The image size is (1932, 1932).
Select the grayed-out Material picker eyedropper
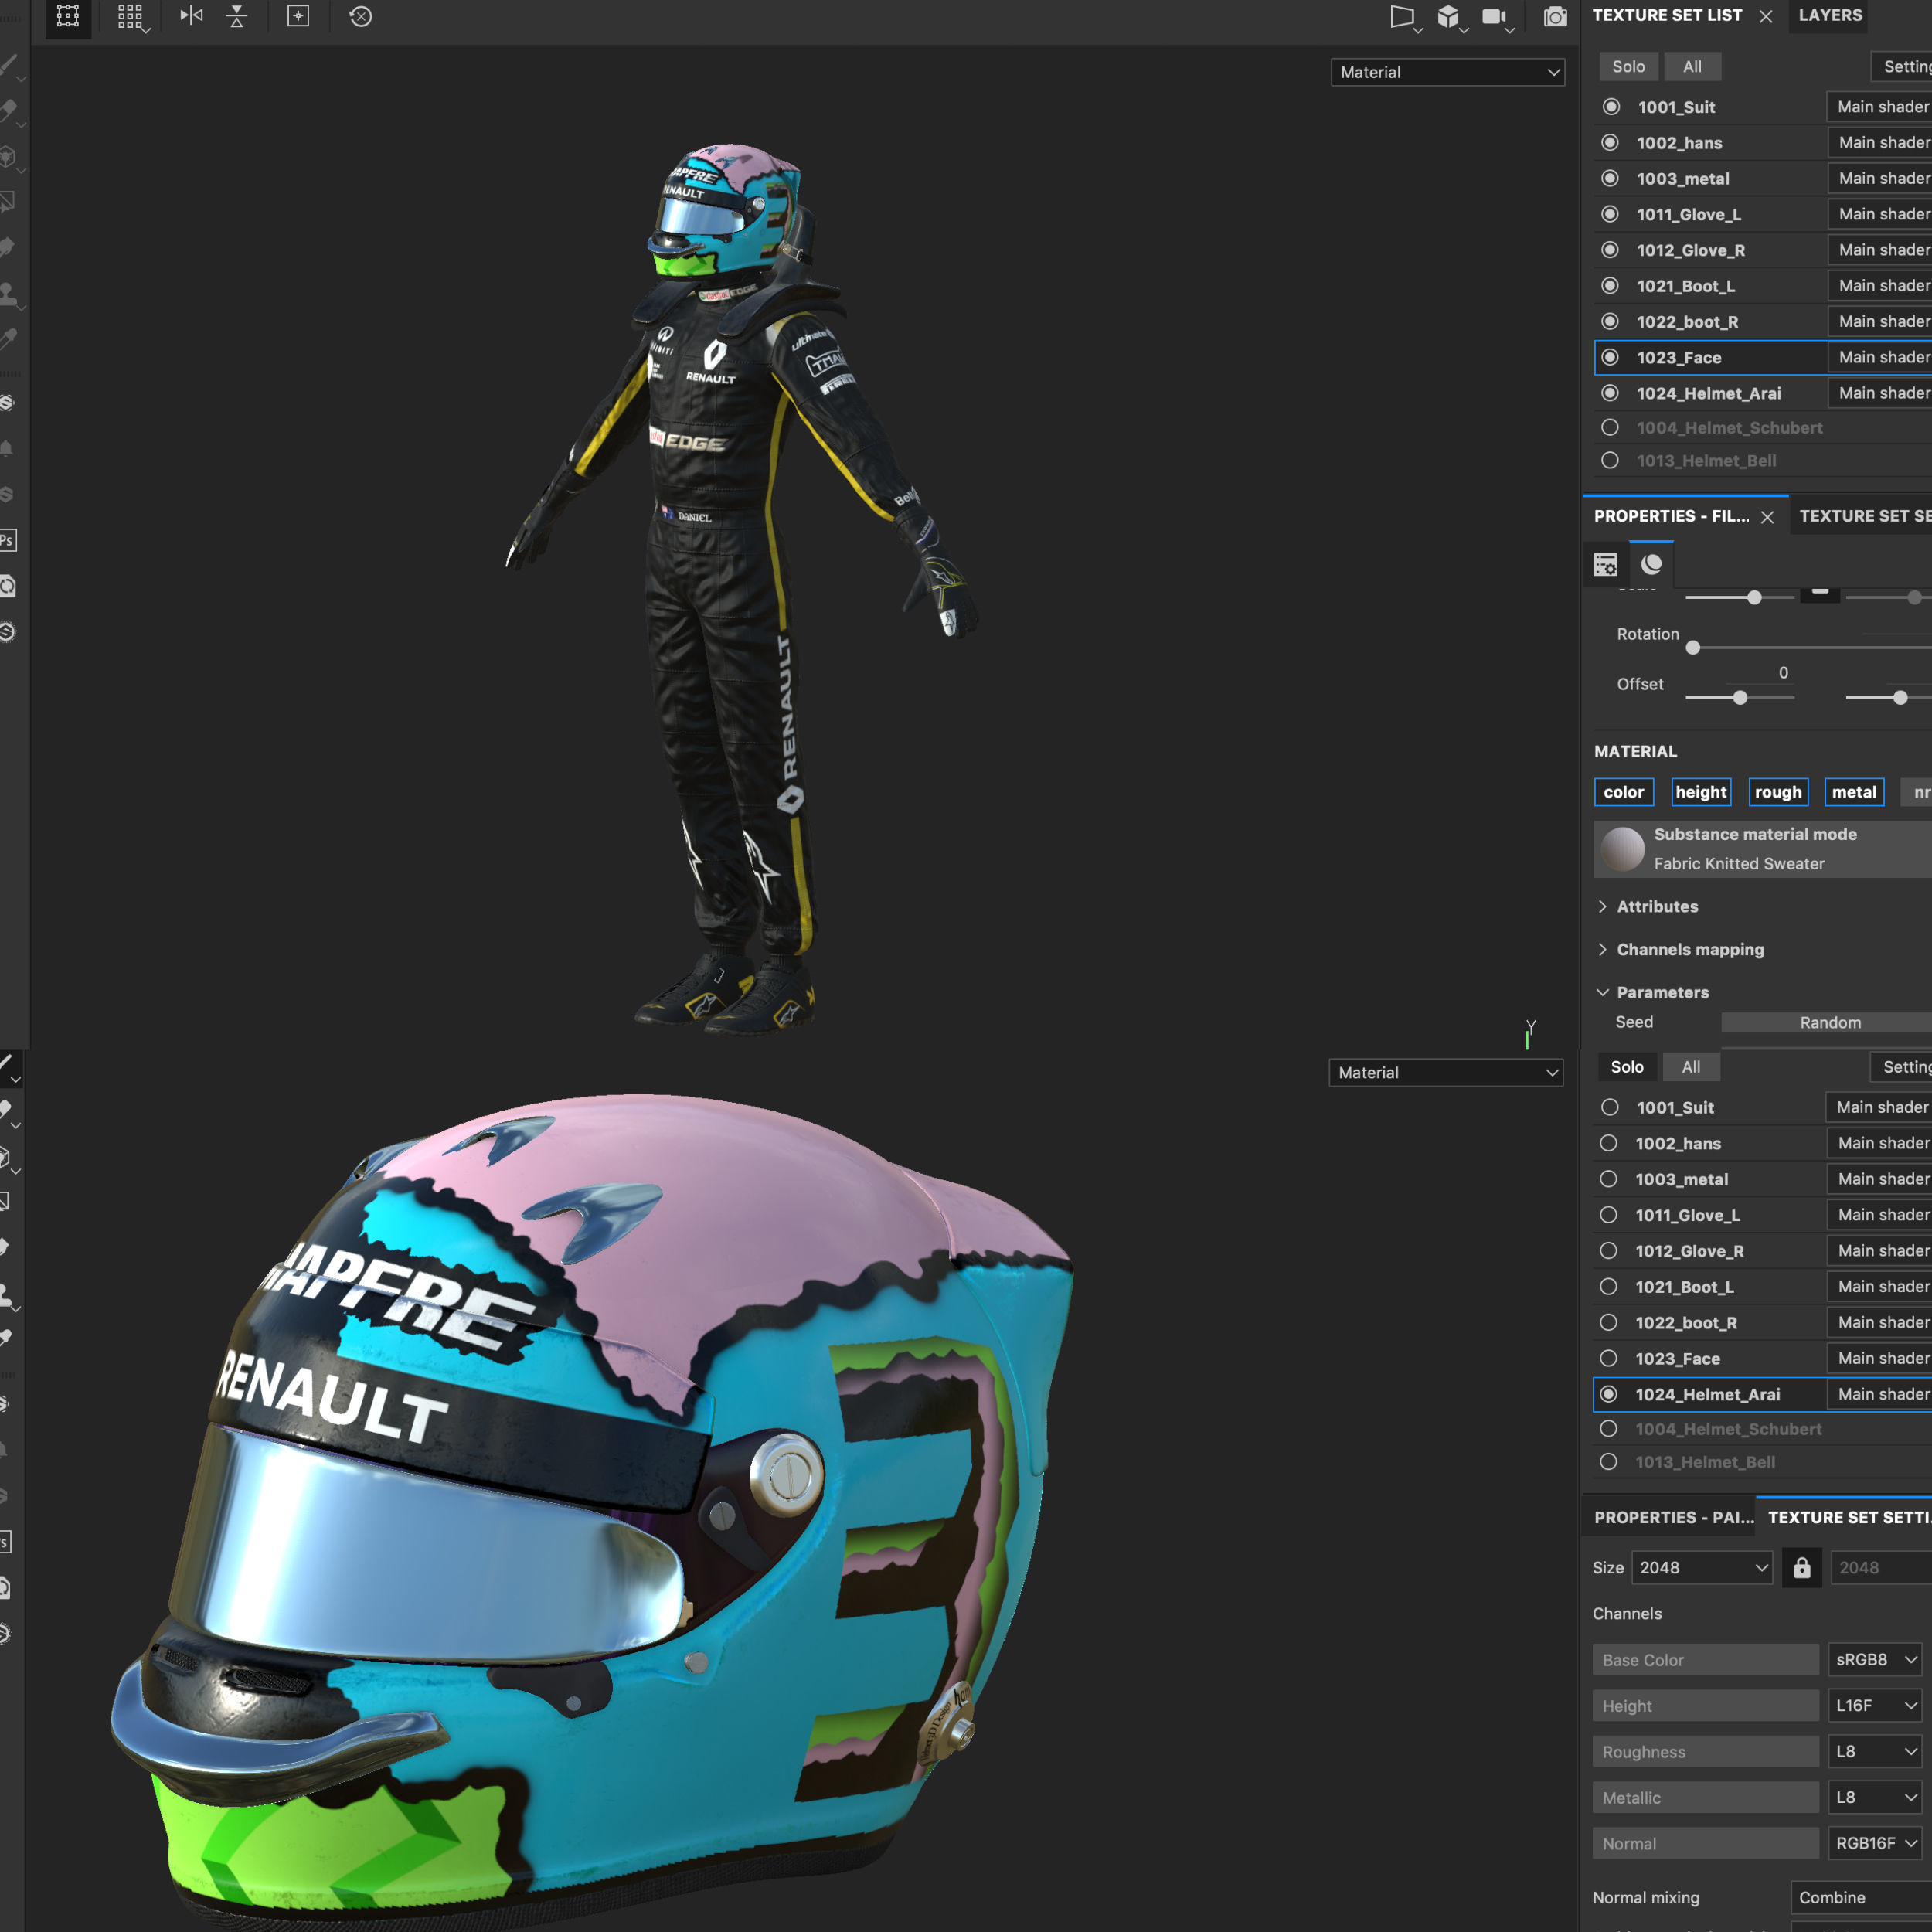8,339
